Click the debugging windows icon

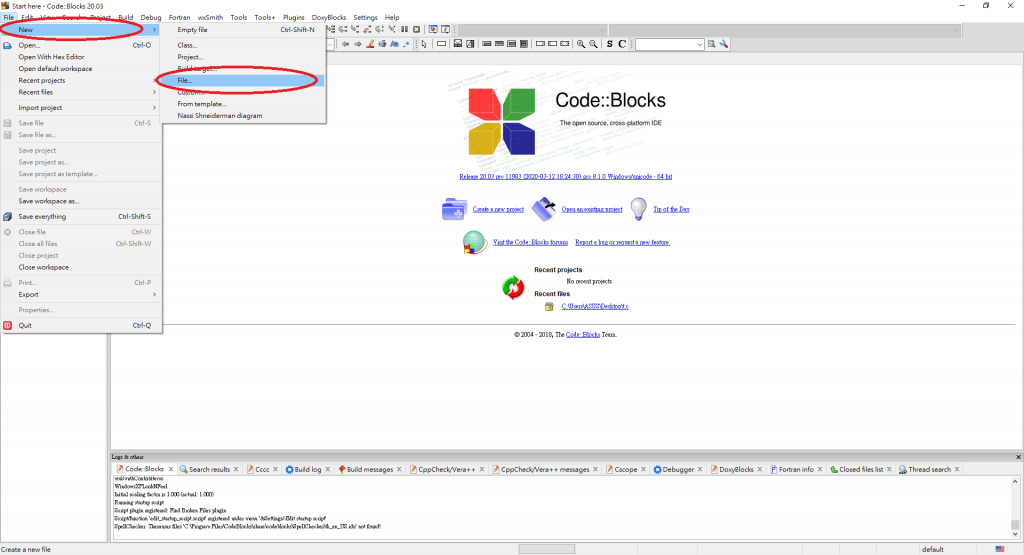(433, 29)
